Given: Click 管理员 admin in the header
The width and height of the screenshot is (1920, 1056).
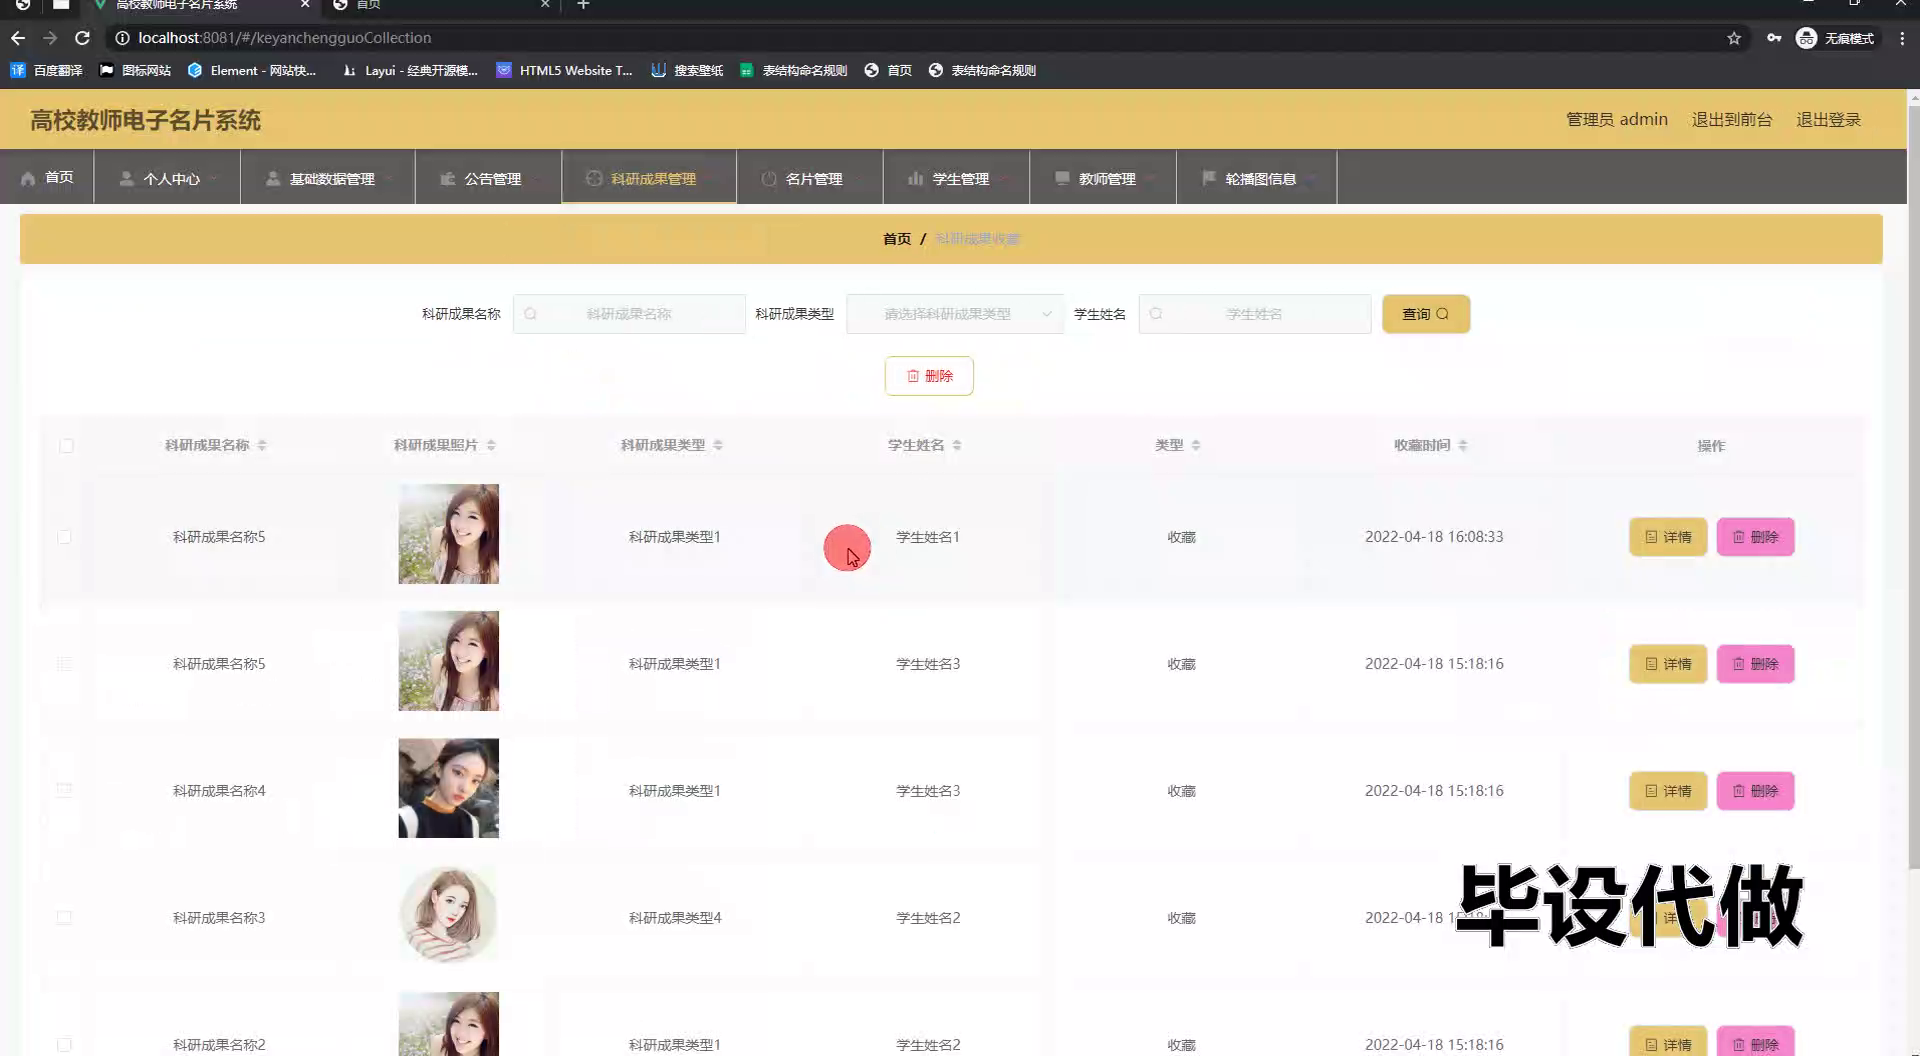Looking at the screenshot, I should click(1617, 120).
